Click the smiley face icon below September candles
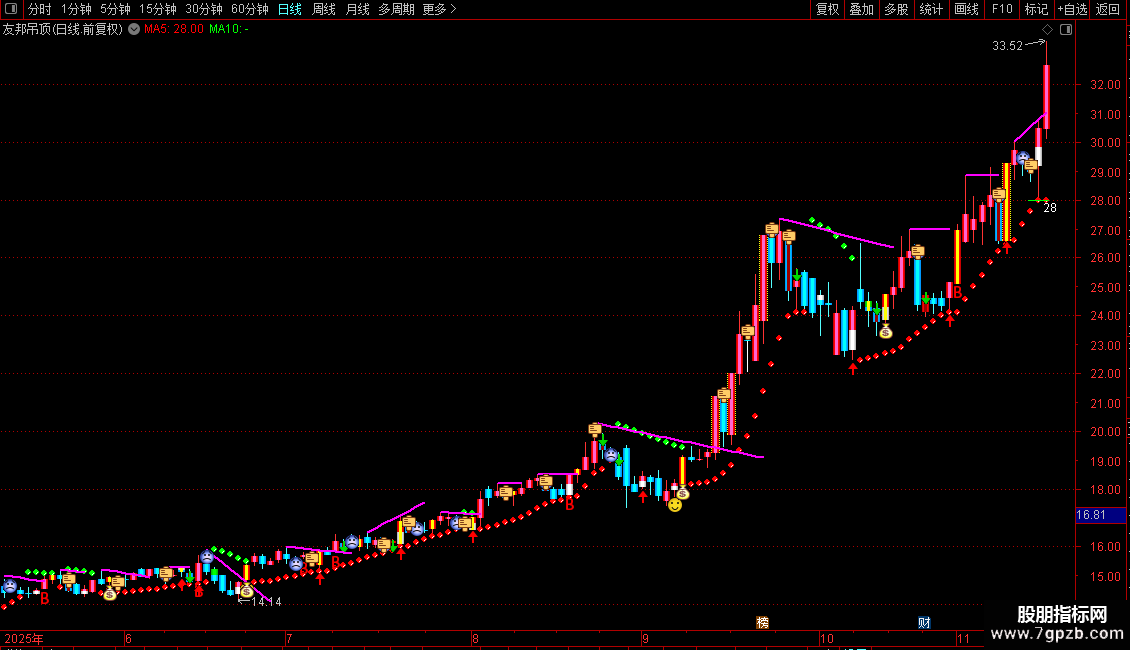The image size is (1130, 650). [x=675, y=505]
